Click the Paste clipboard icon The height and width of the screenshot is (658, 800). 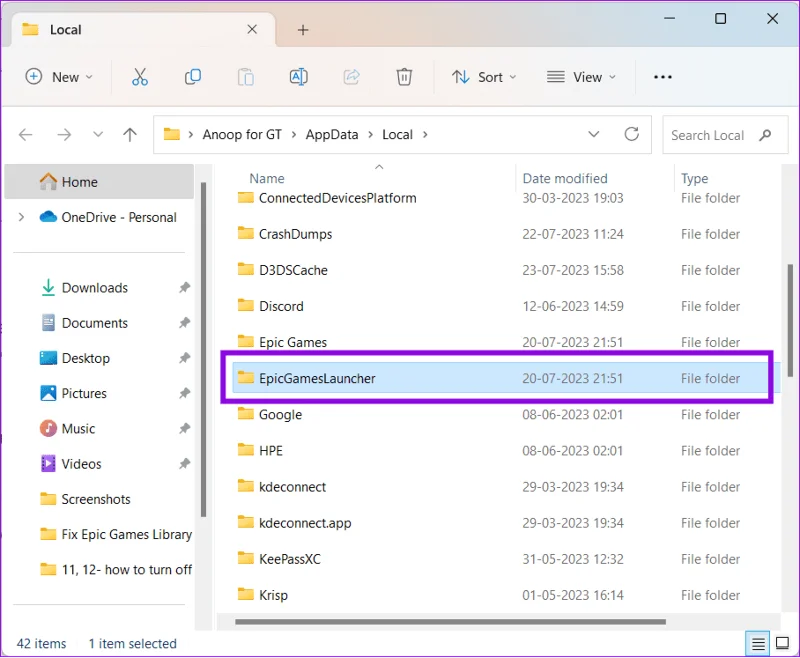tap(245, 77)
